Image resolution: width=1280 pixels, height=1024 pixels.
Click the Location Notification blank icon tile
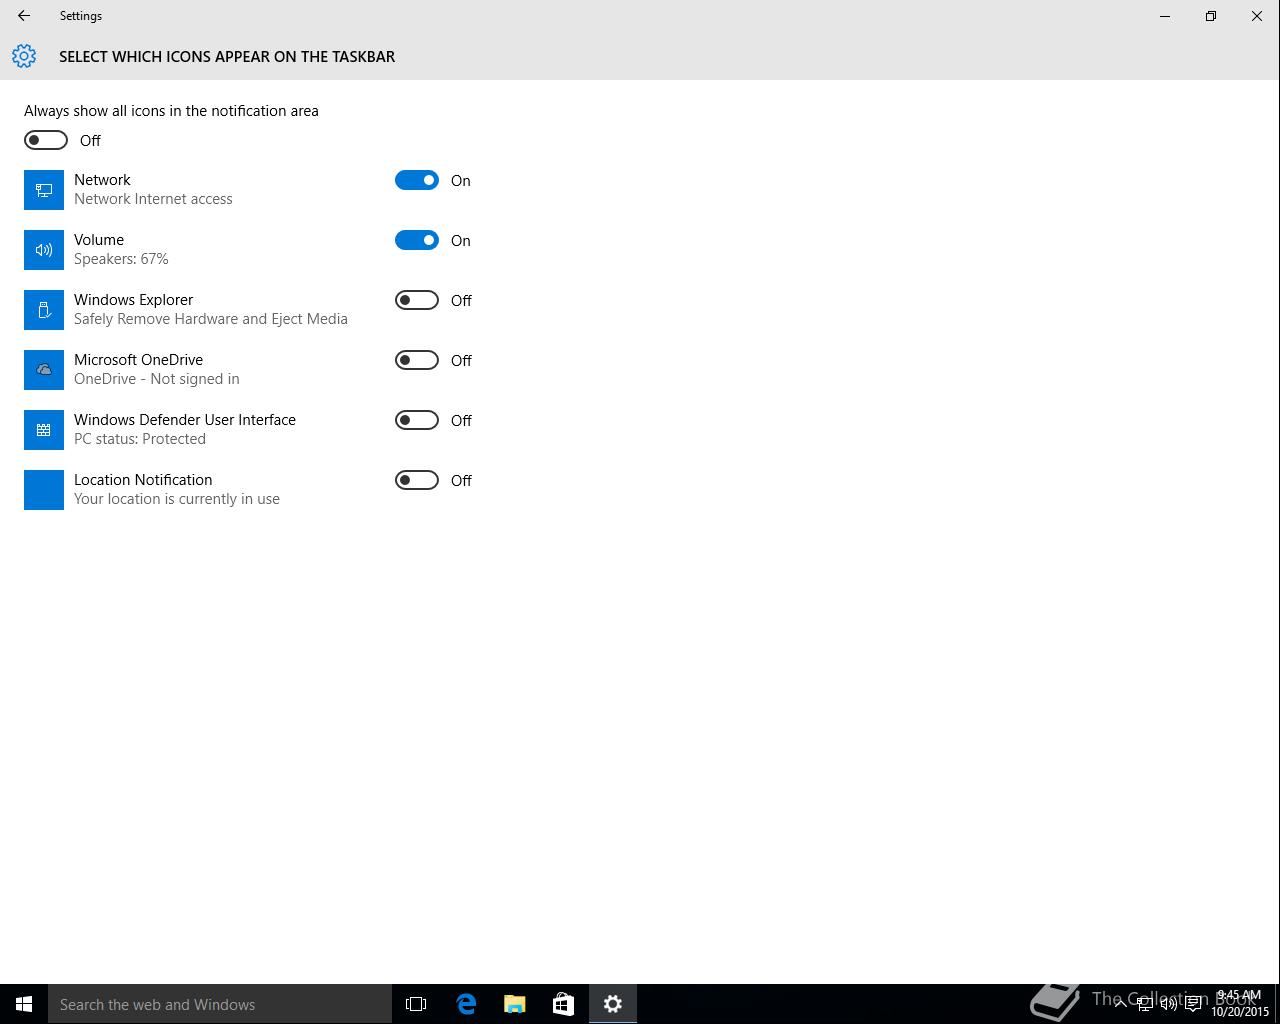click(44, 490)
